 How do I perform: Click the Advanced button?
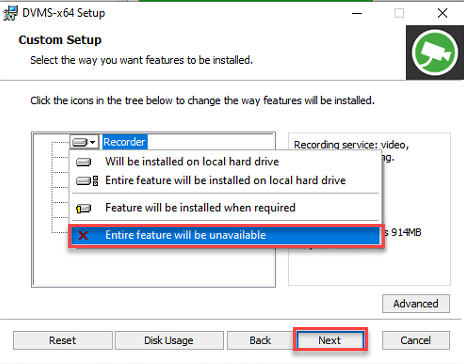tap(416, 303)
